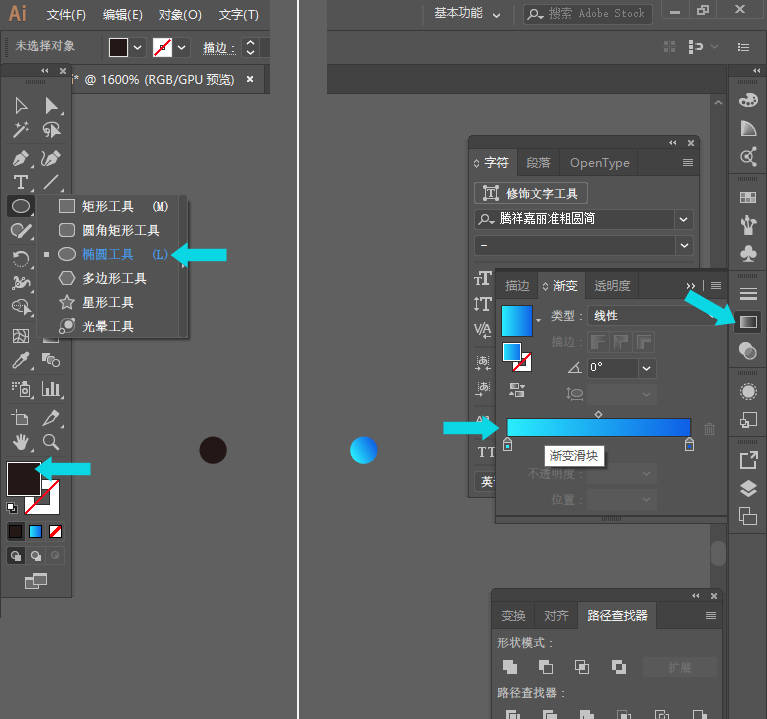This screenshot has height=719, width=767.
Task: Click the Minus Front shape mode icon
Action: pos(545,667)
